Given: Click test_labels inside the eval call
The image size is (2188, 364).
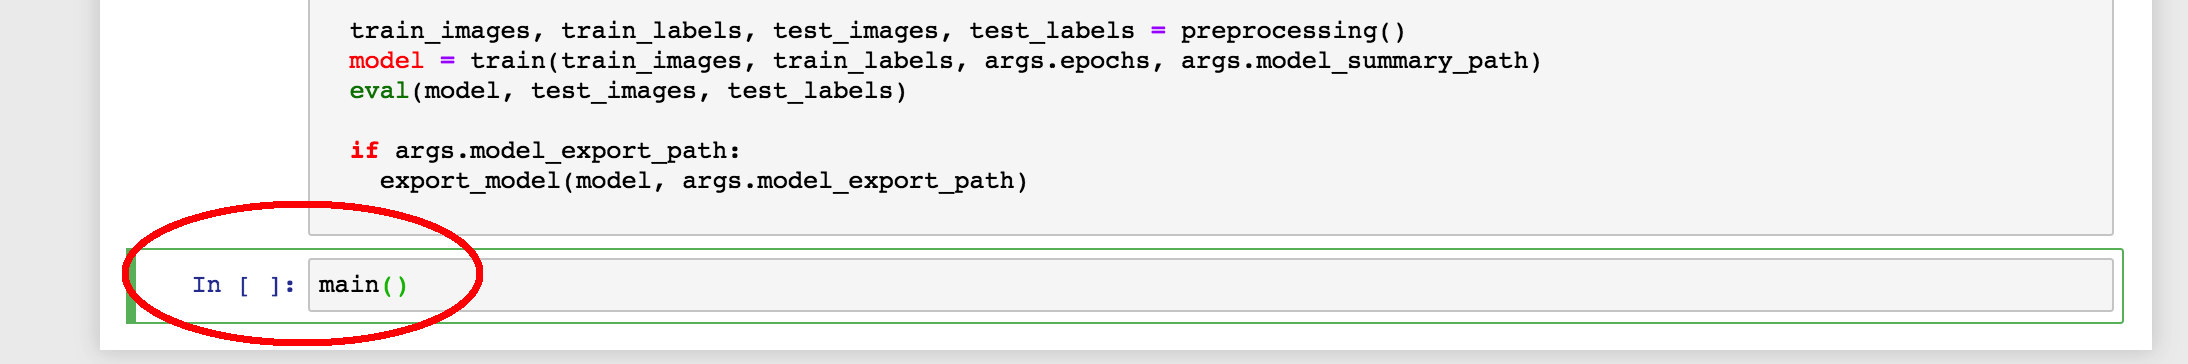Looking at the screenshot, I should (809, 91).
